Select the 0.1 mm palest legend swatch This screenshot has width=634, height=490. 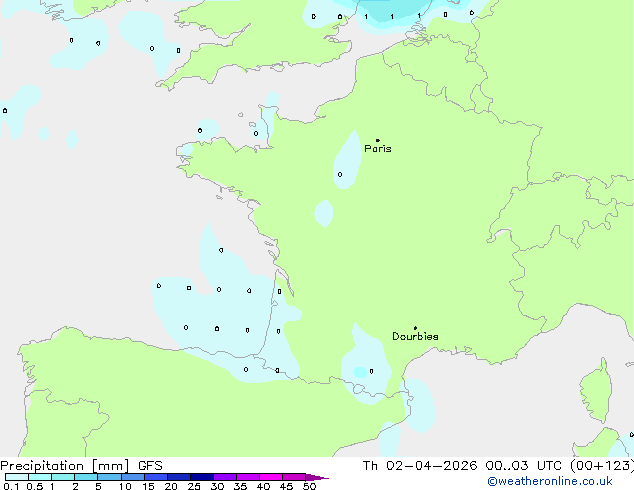click(17, 477)
